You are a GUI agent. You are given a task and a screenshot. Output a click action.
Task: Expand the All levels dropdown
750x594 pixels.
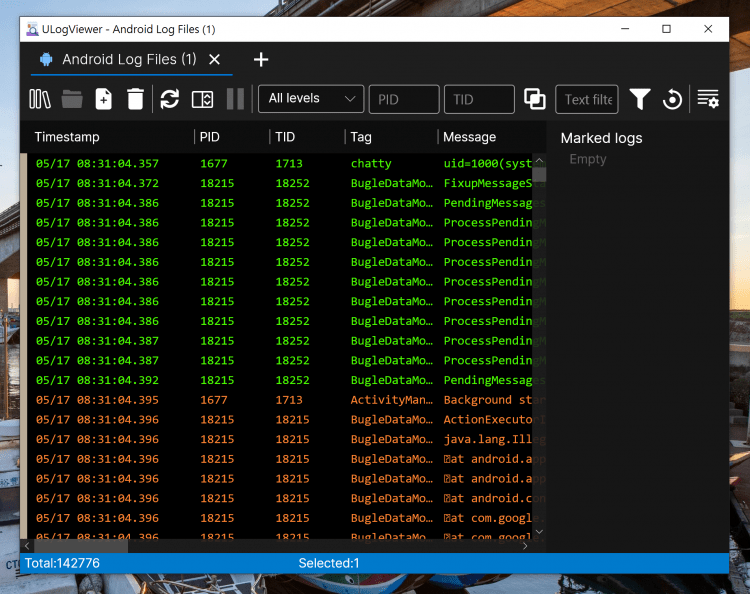pos(310,98)
